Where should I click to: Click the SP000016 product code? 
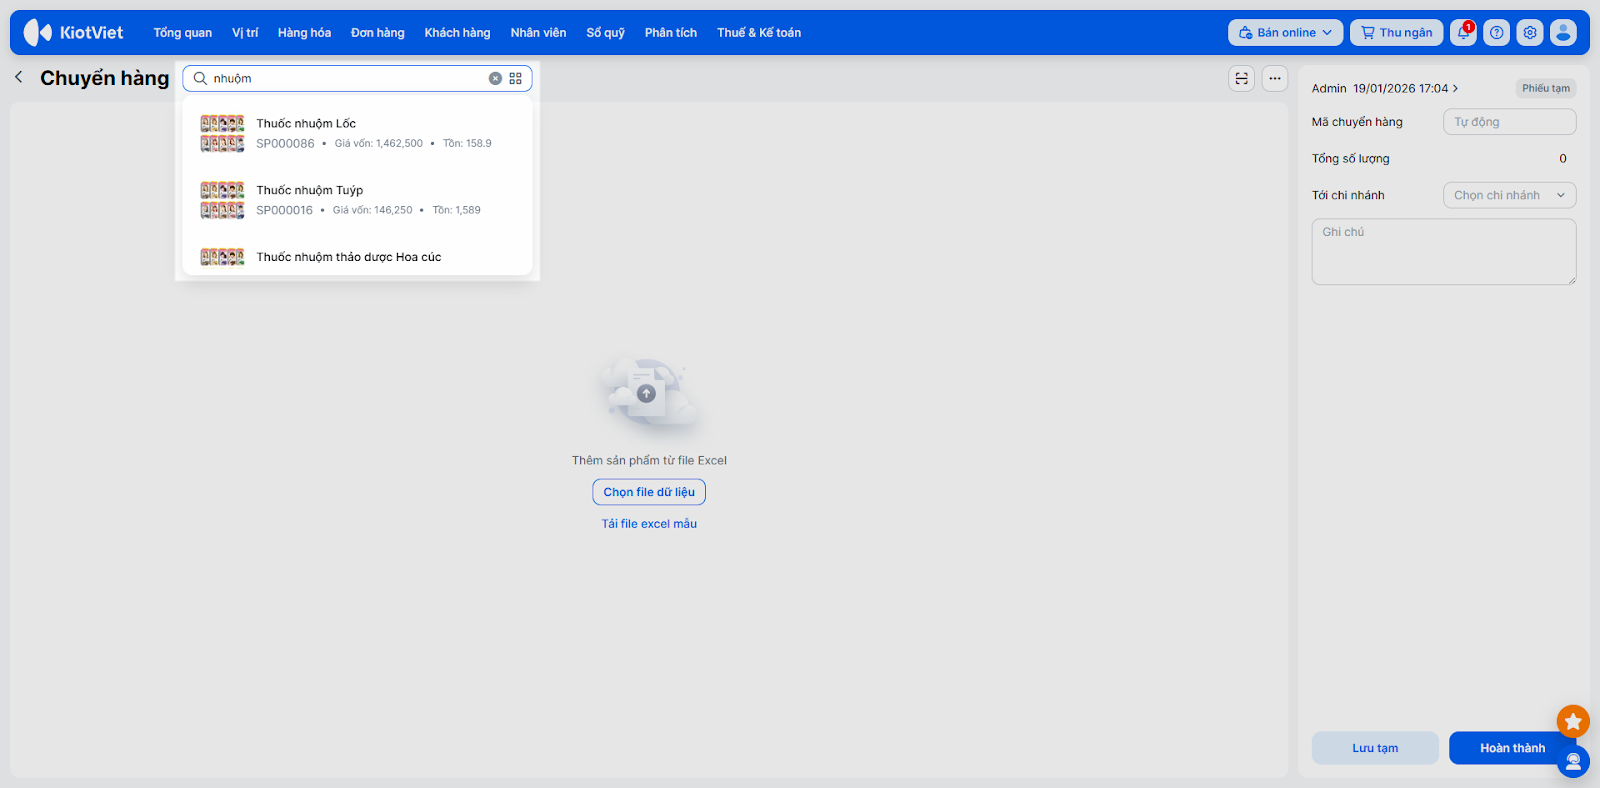284,210
